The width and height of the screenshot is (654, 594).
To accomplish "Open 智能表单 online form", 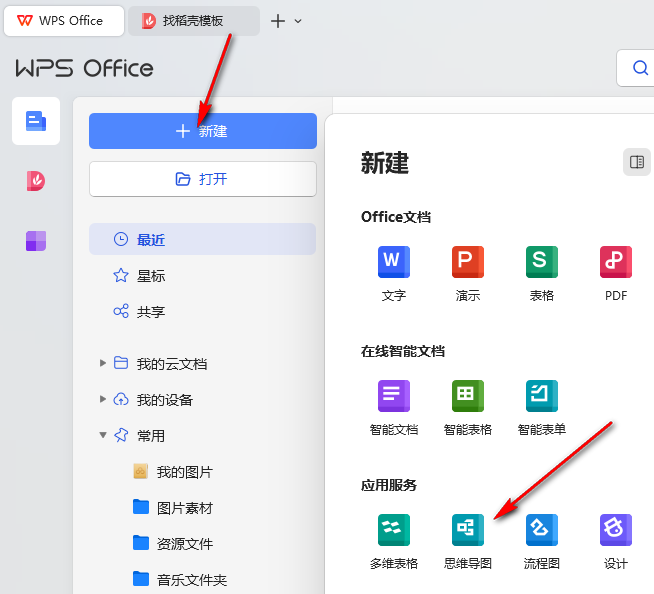I will [x=541, y=408].
